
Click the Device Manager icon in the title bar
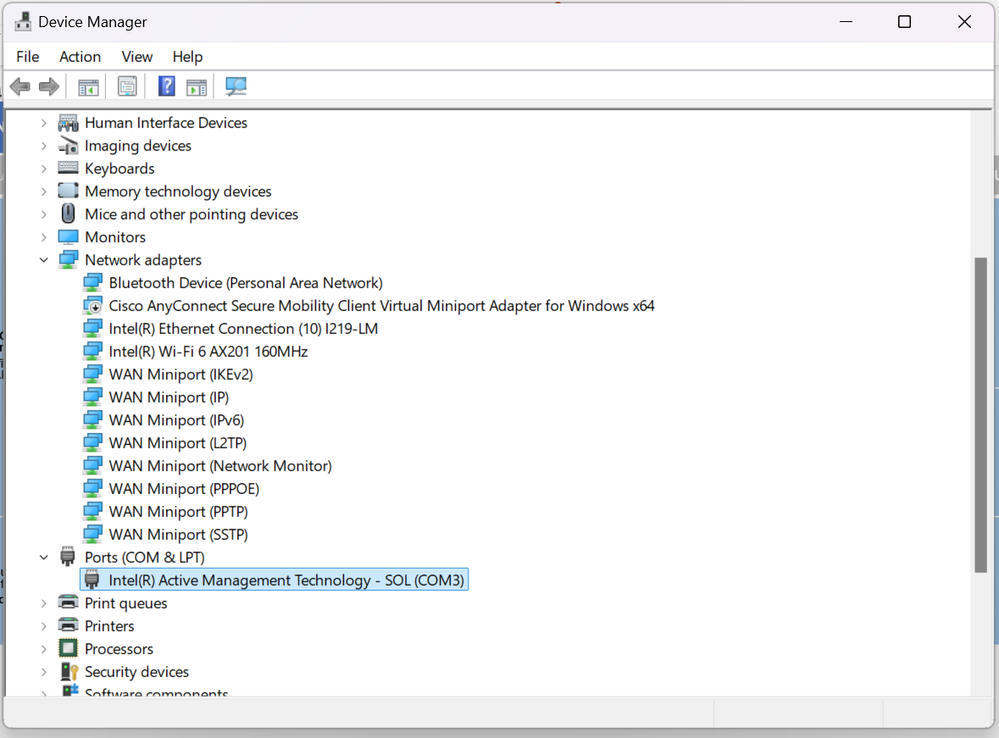click(23, 20)
